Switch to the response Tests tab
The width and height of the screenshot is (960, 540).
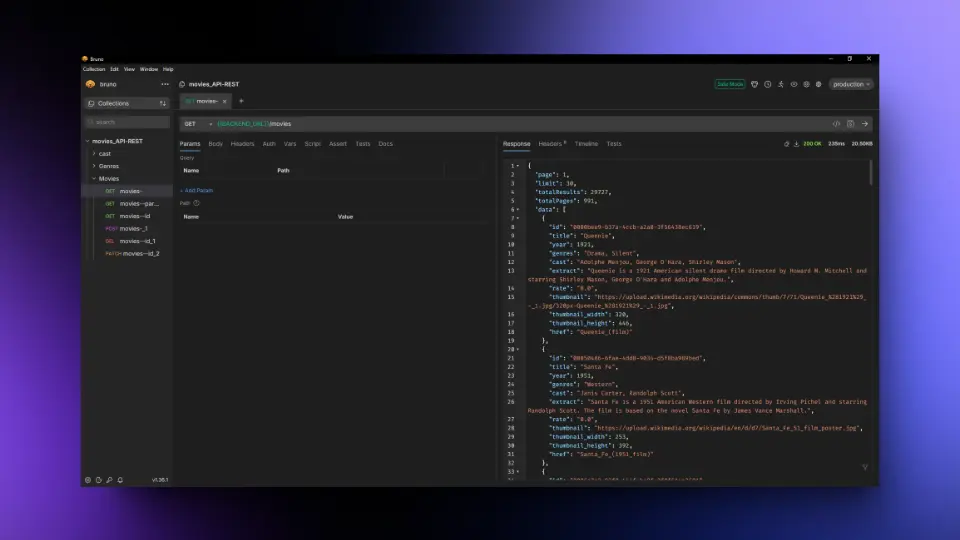click(x=613, y=144)
